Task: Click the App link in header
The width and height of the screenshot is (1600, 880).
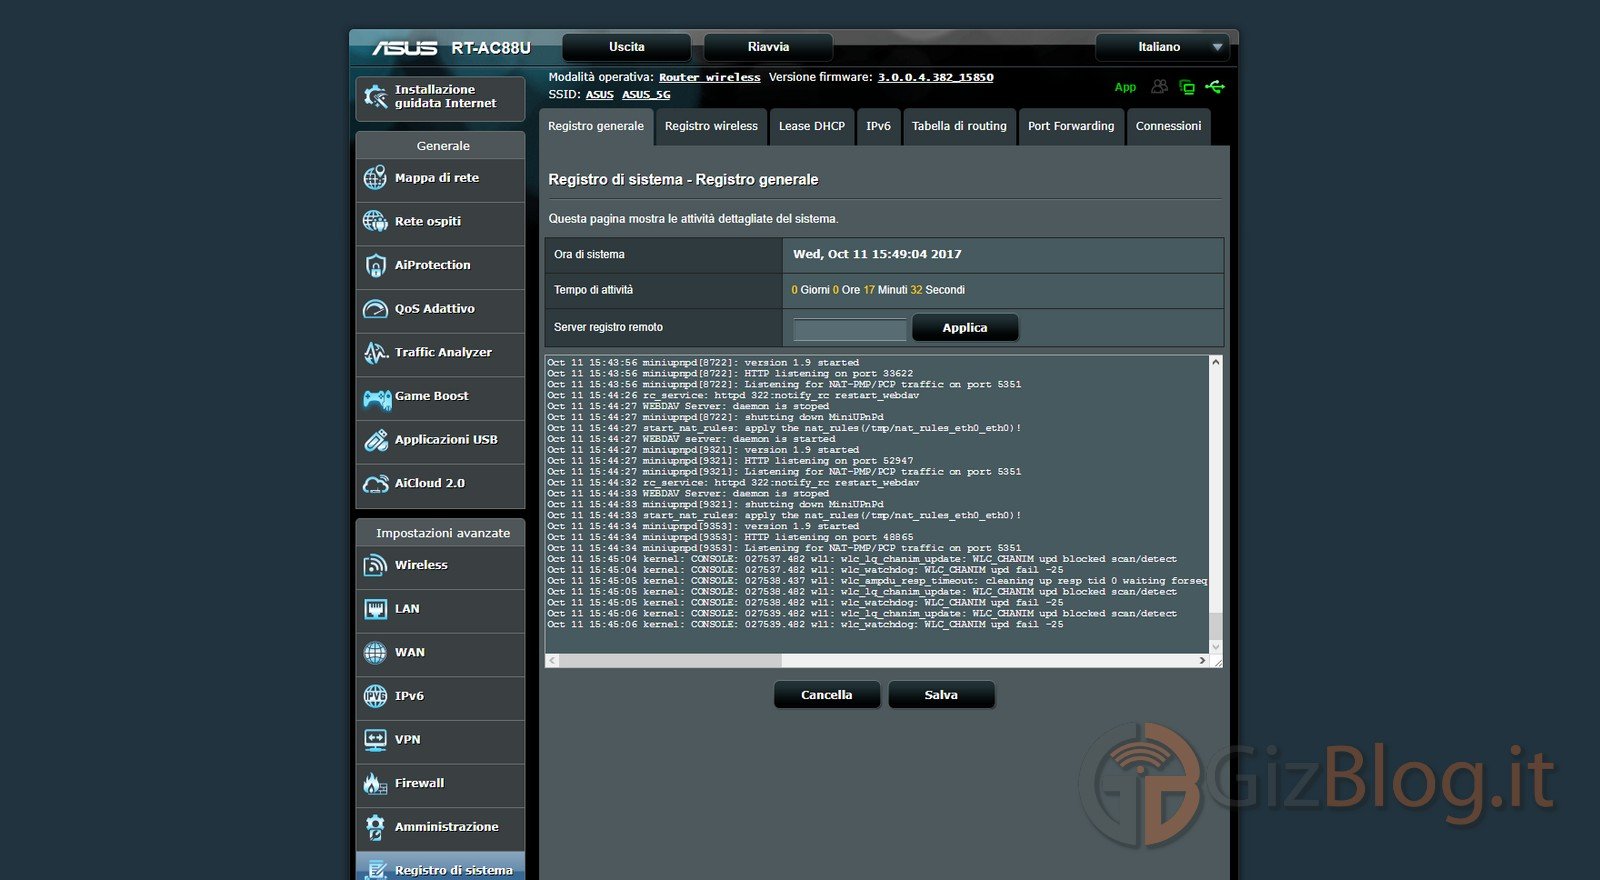Action: [x=1125, y=87]
